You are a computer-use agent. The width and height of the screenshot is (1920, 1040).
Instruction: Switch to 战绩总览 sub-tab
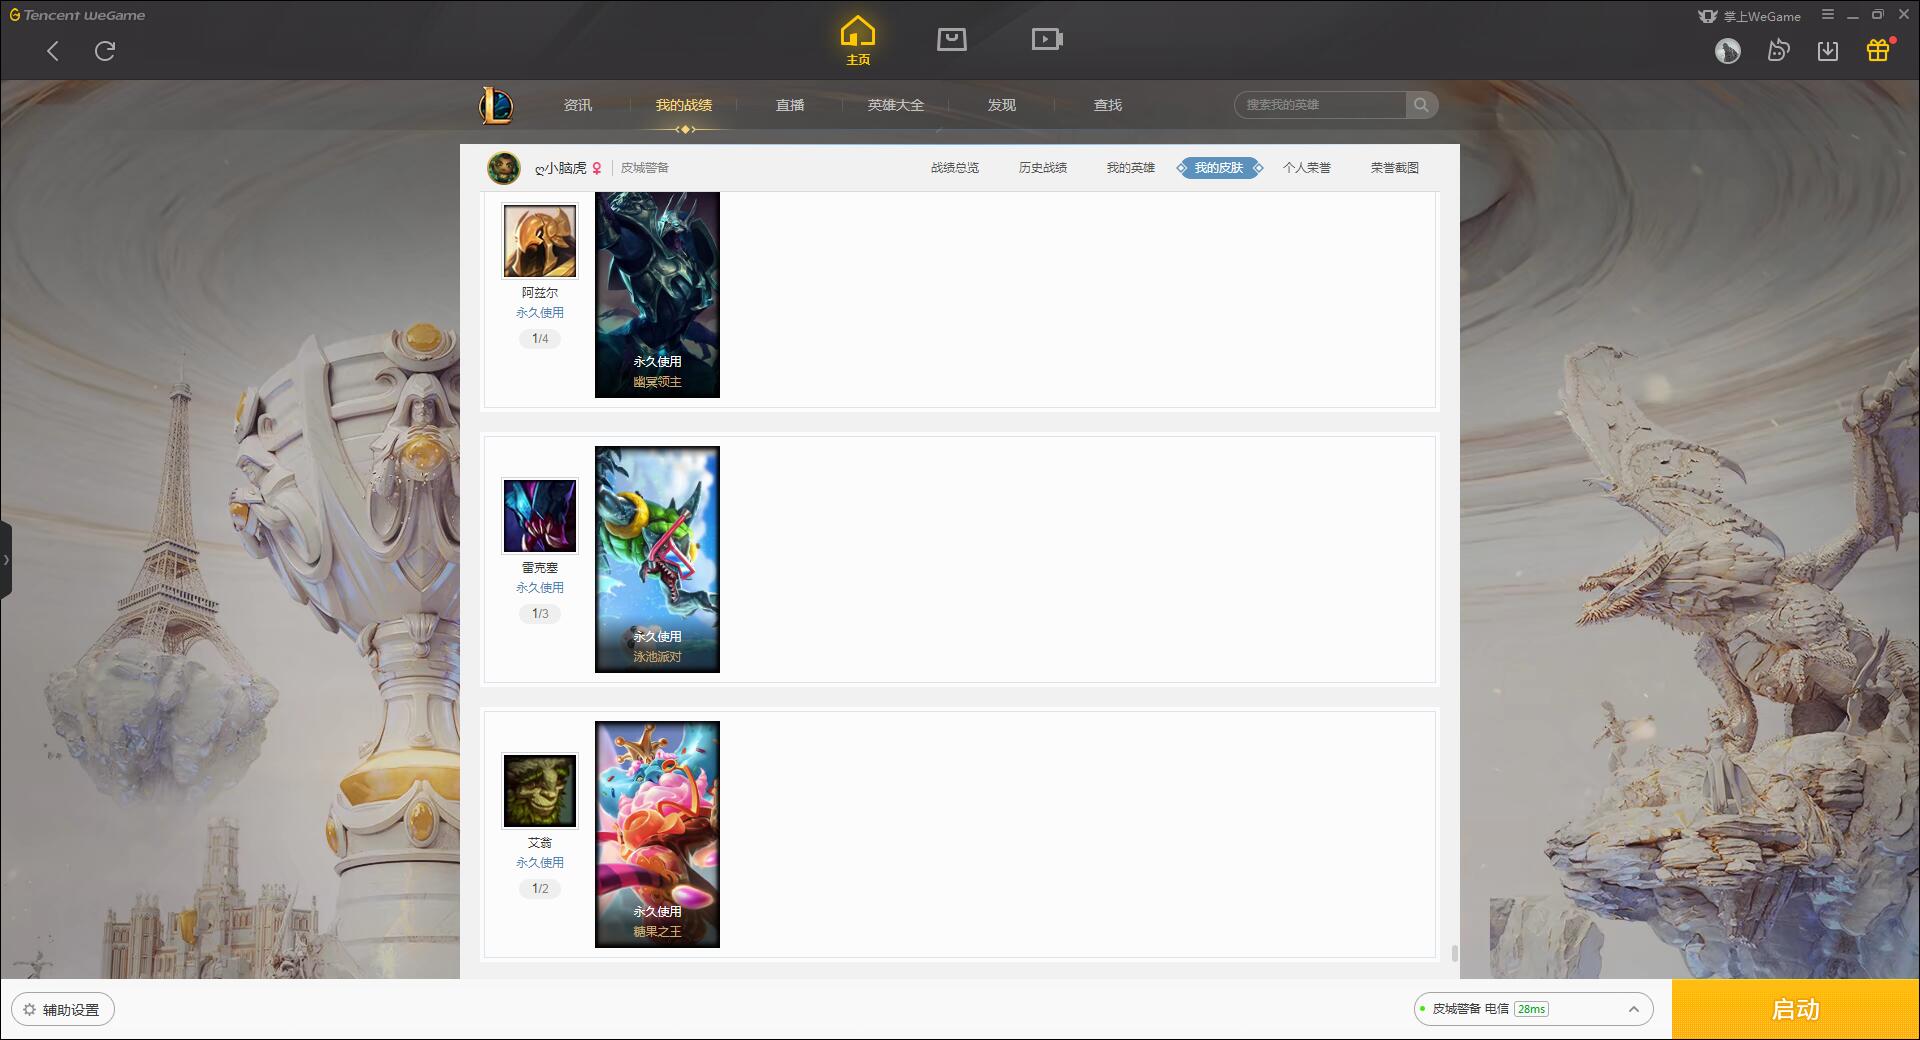[x=955, y=168]
